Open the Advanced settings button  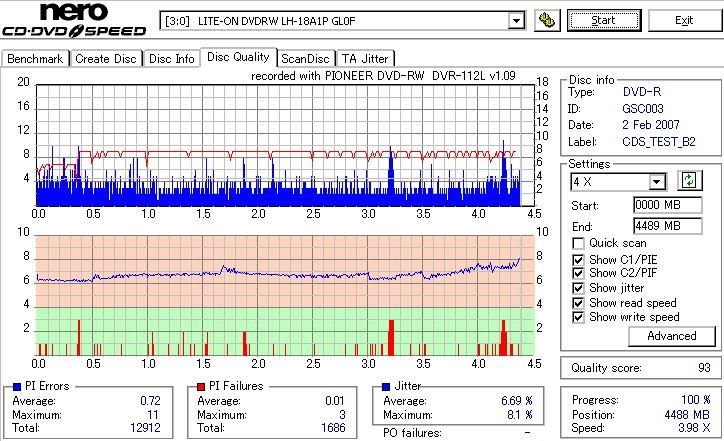point(672,336)
